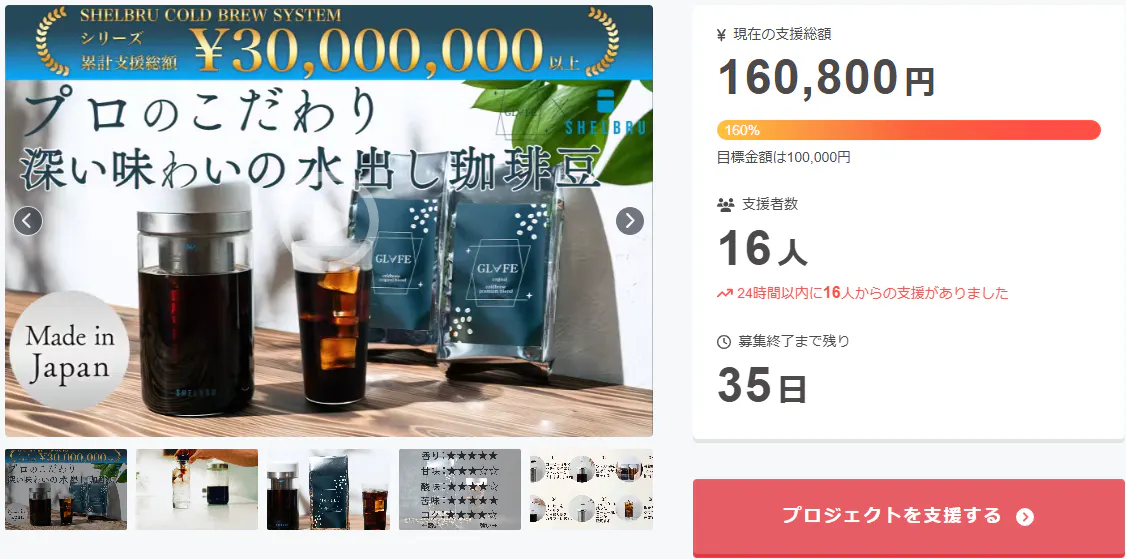Click the yen icon beside 現在の支援総額
The image size is (1126, 559).
point(722,34)
